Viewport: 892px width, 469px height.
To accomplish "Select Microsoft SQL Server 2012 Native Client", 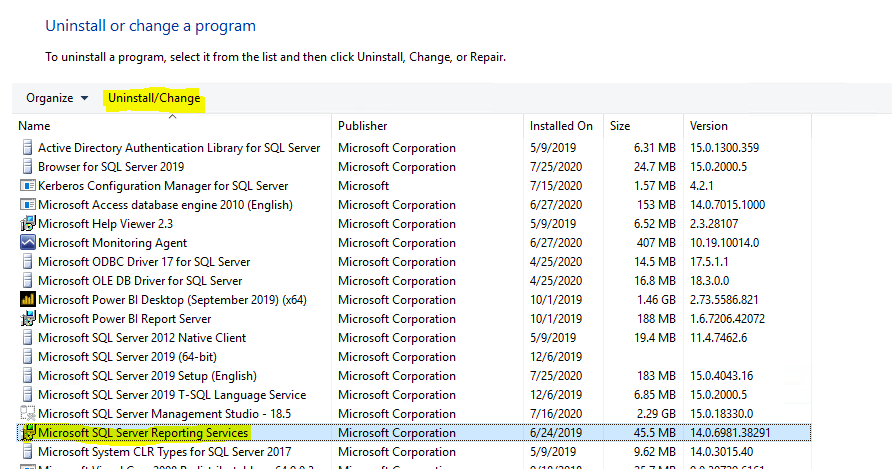I will tap(142, 338).
